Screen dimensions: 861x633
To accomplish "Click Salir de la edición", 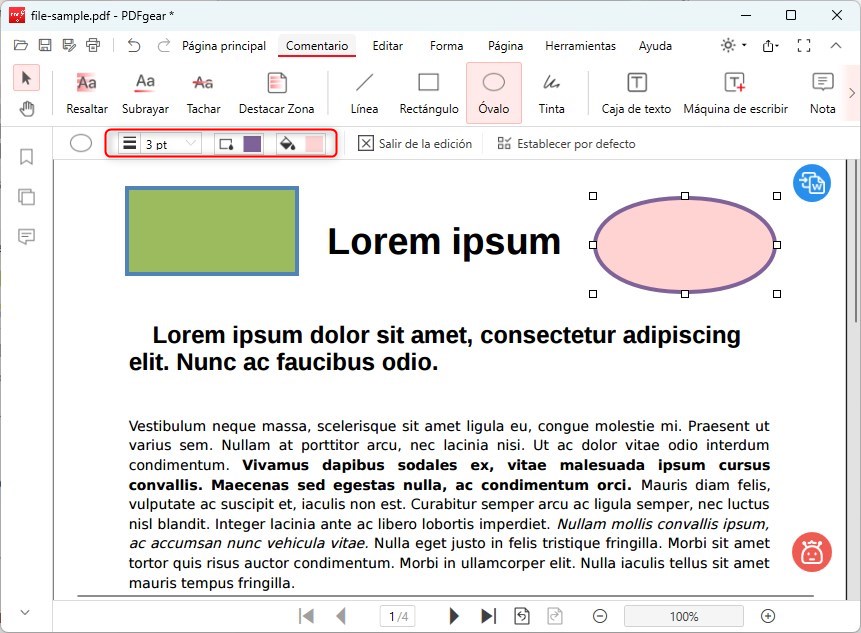I will coord(415,143).
